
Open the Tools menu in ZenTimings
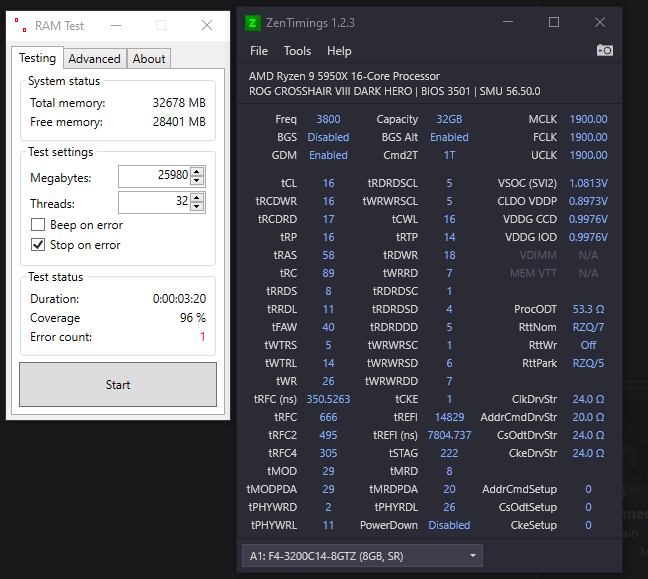(x=297, y=51)
